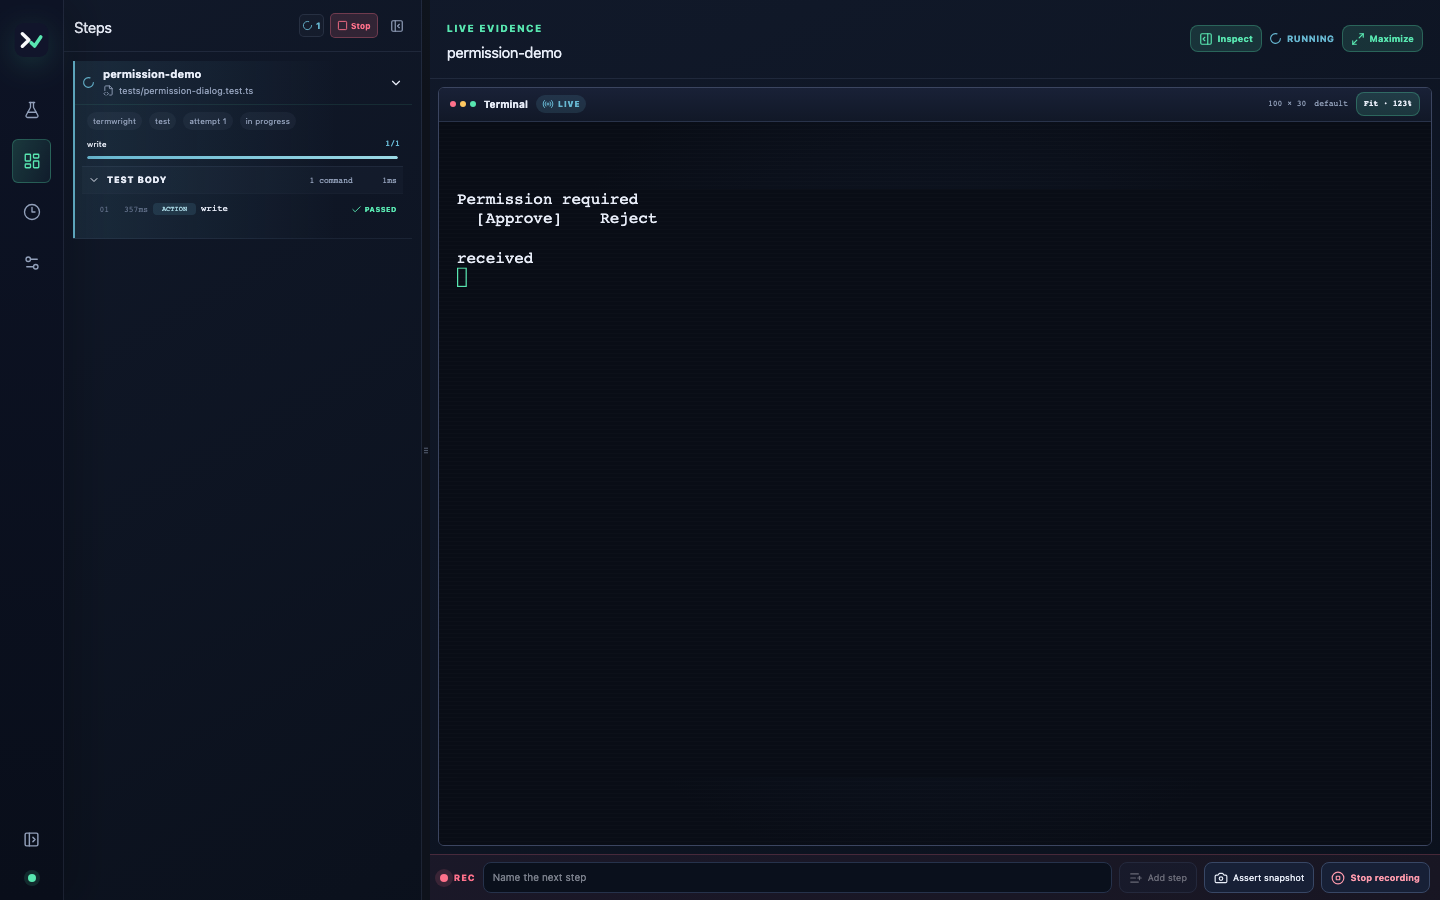Open the sliders settings view
This screenshot has height=900, width=1440.
(x=32, y=263)
